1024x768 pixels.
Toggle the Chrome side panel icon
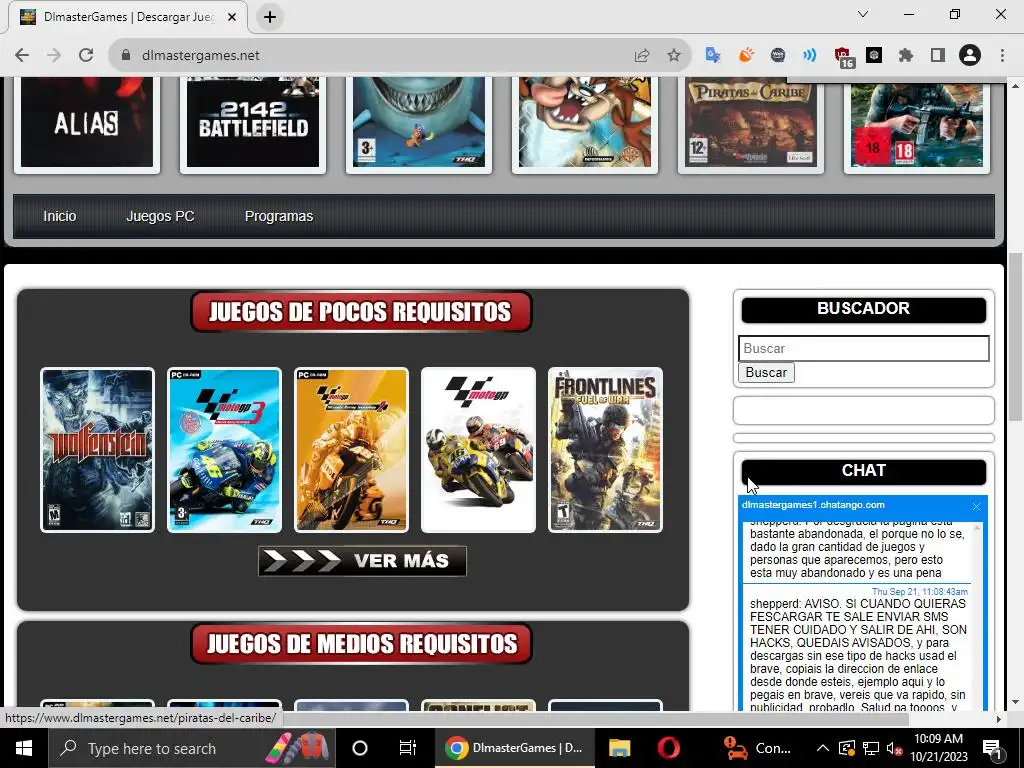(x=938, y=56)
